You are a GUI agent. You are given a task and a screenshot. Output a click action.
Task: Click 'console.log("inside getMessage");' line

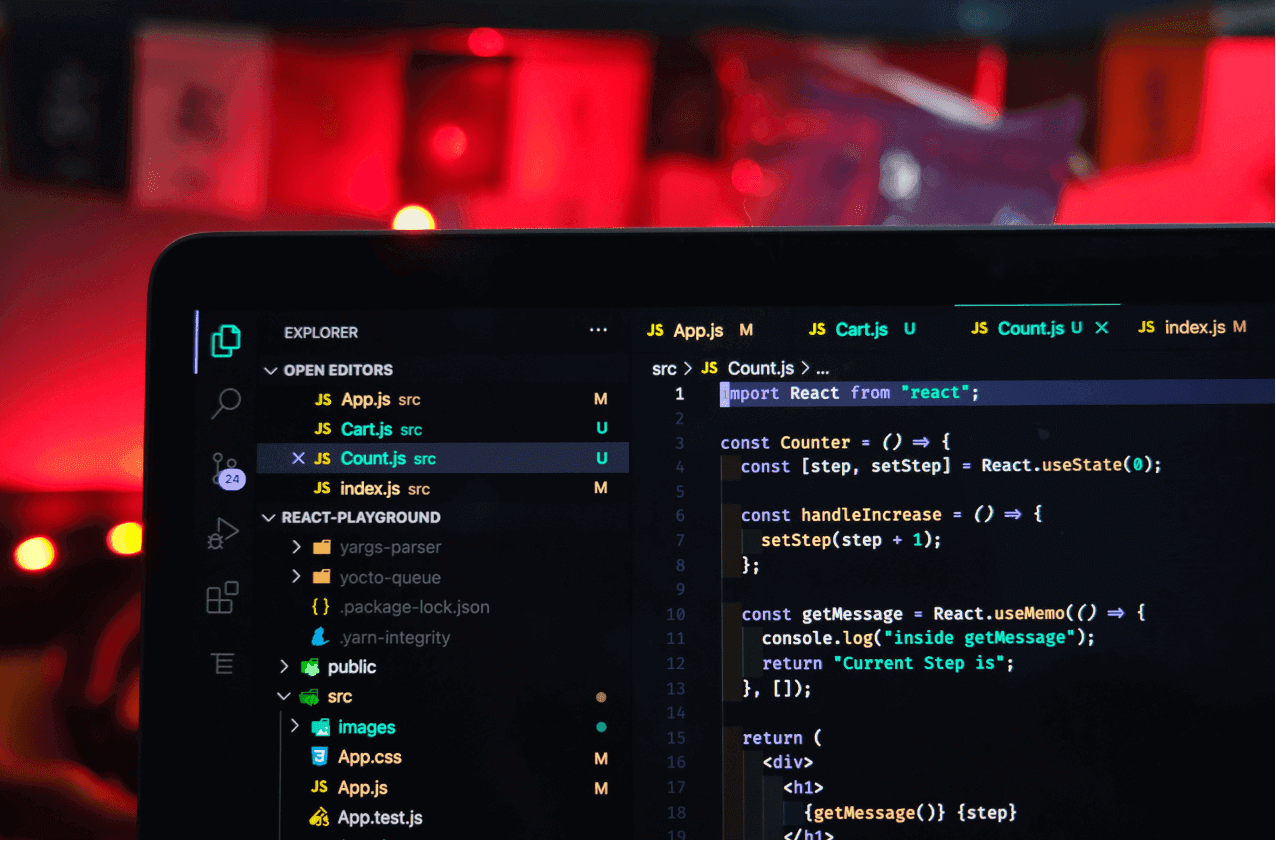click(929, 638)
